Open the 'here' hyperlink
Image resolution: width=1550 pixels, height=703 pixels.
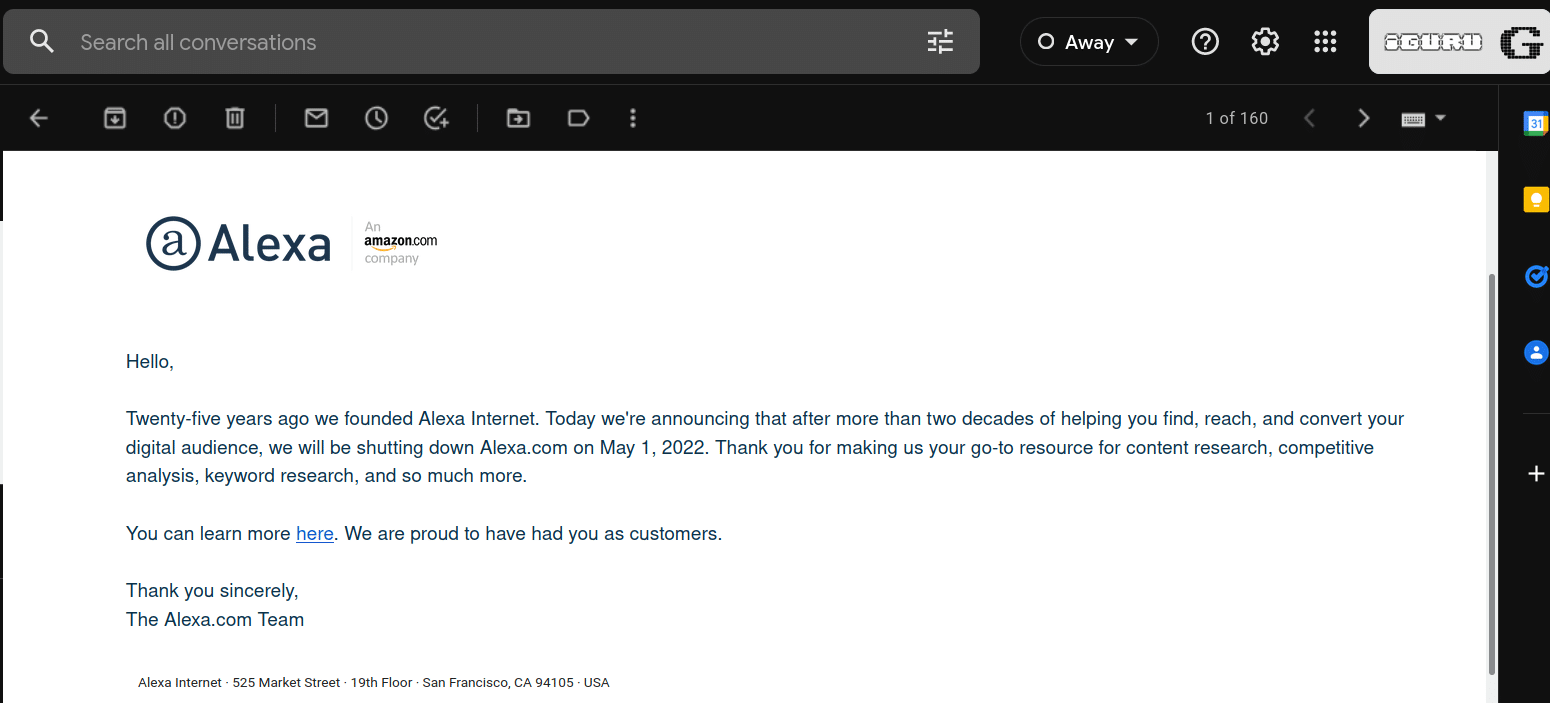314,533
